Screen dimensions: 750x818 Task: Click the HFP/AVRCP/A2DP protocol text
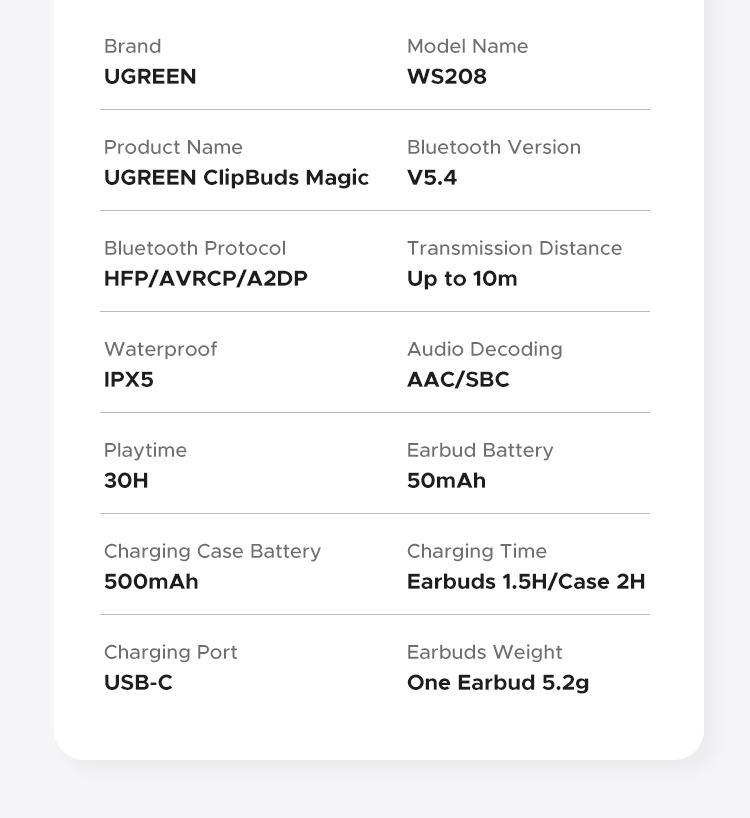point(205,279)
